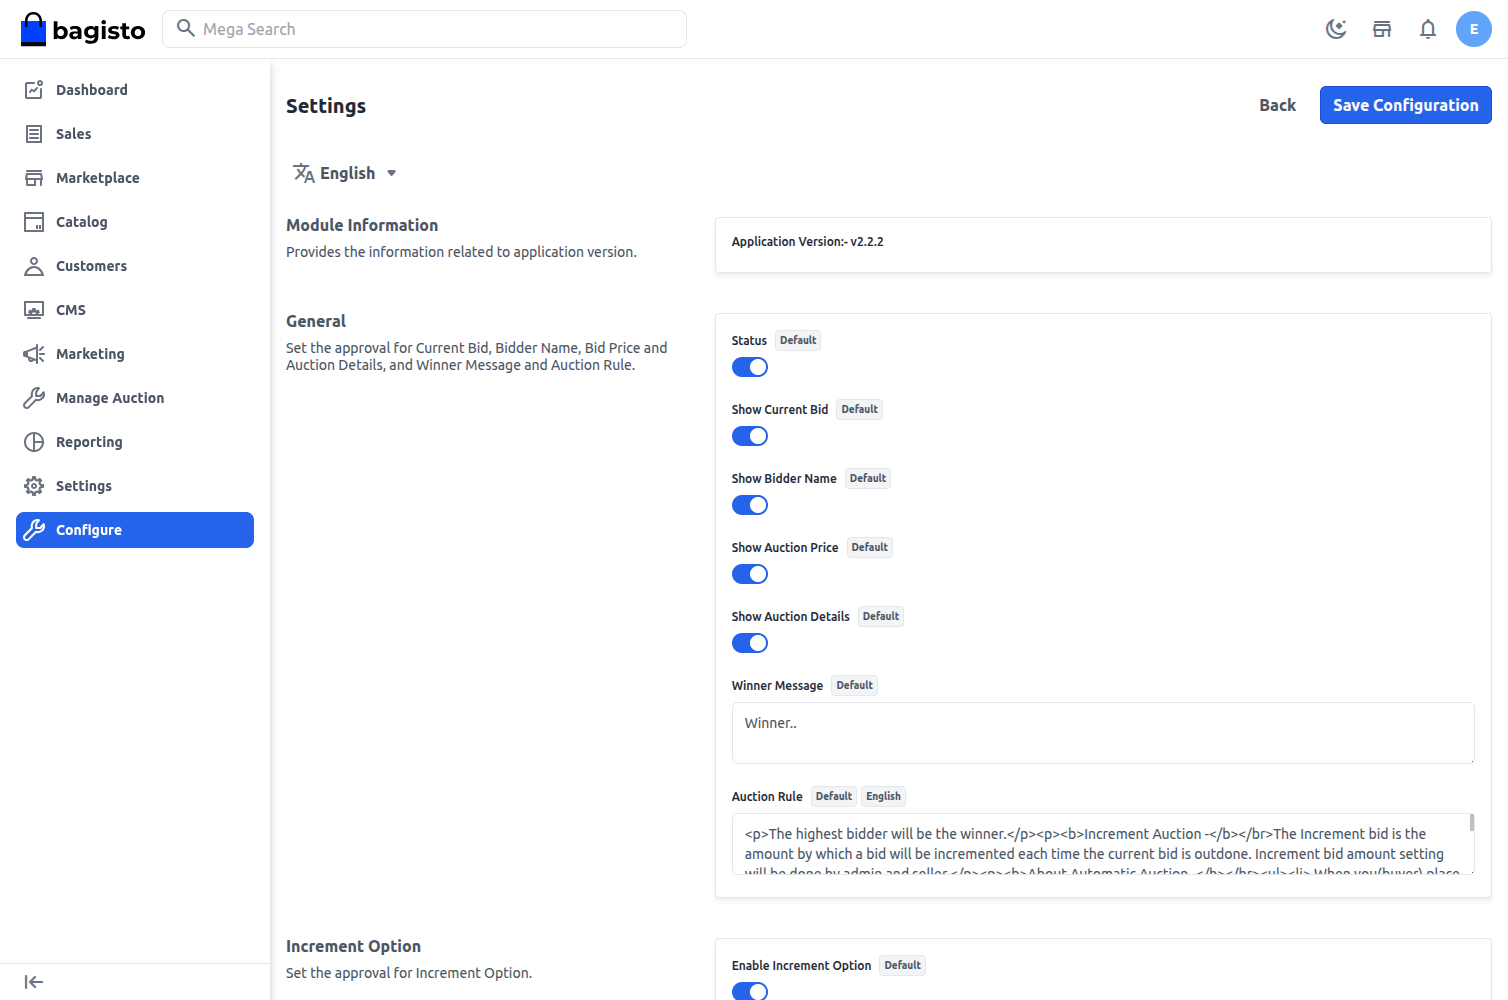Screen dimensions: 1508x1000
Task: Open the Manage Auction section
Action: click(110, 397)
